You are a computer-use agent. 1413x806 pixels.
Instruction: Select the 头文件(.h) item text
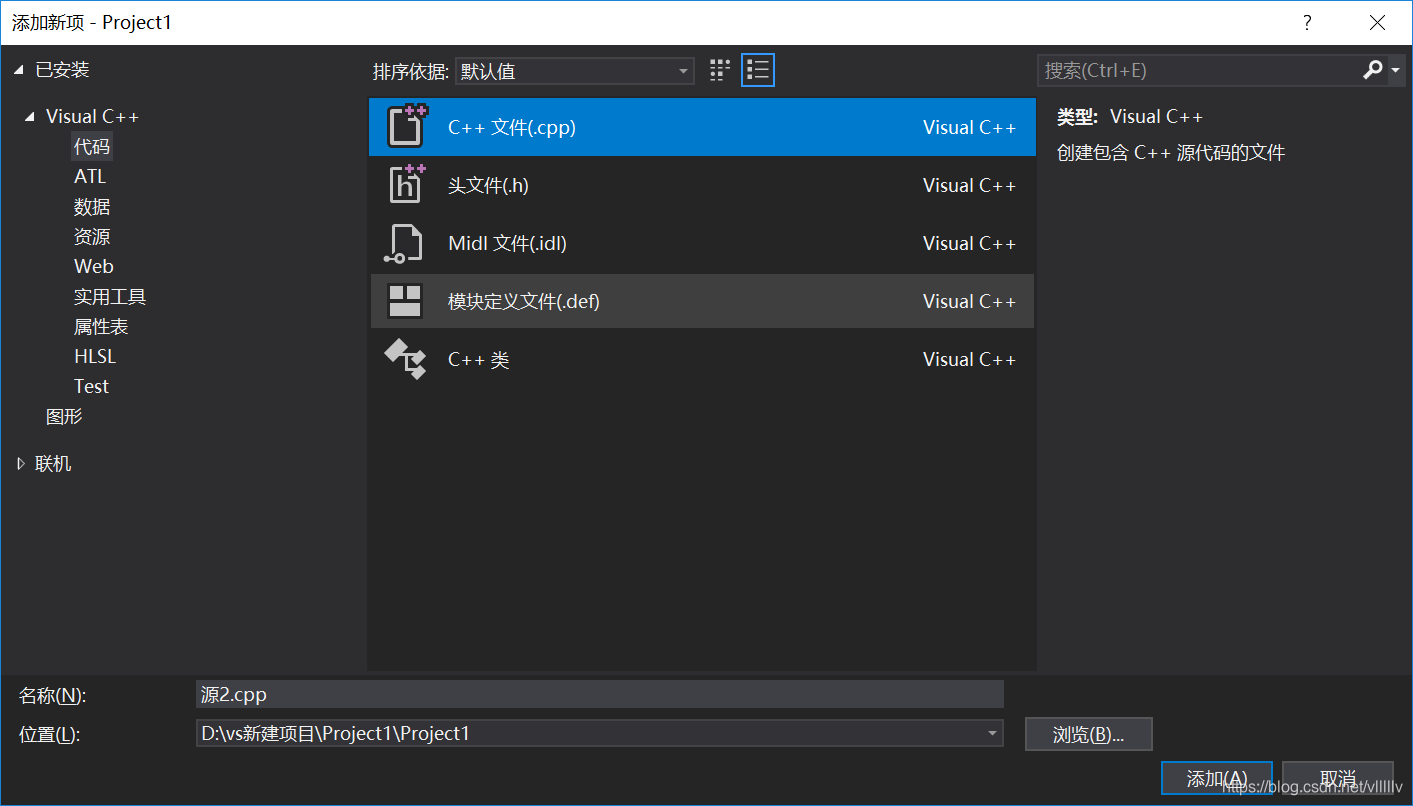pyautogui.click(x=488, y=185)
